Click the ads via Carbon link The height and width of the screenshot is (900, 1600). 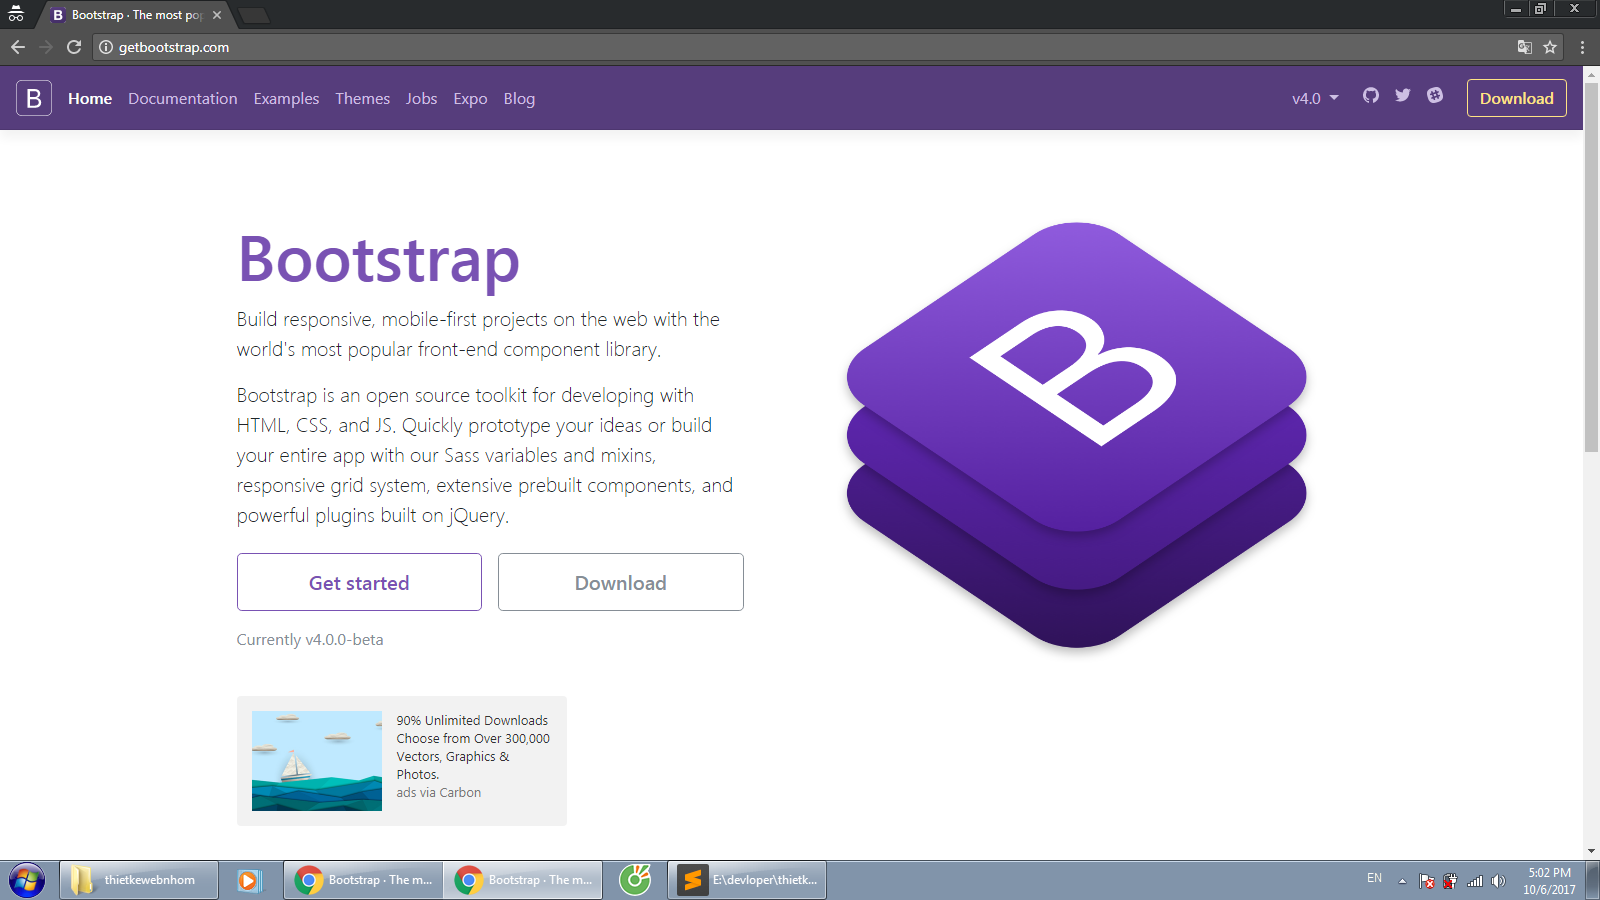click(x=438, y=792)
